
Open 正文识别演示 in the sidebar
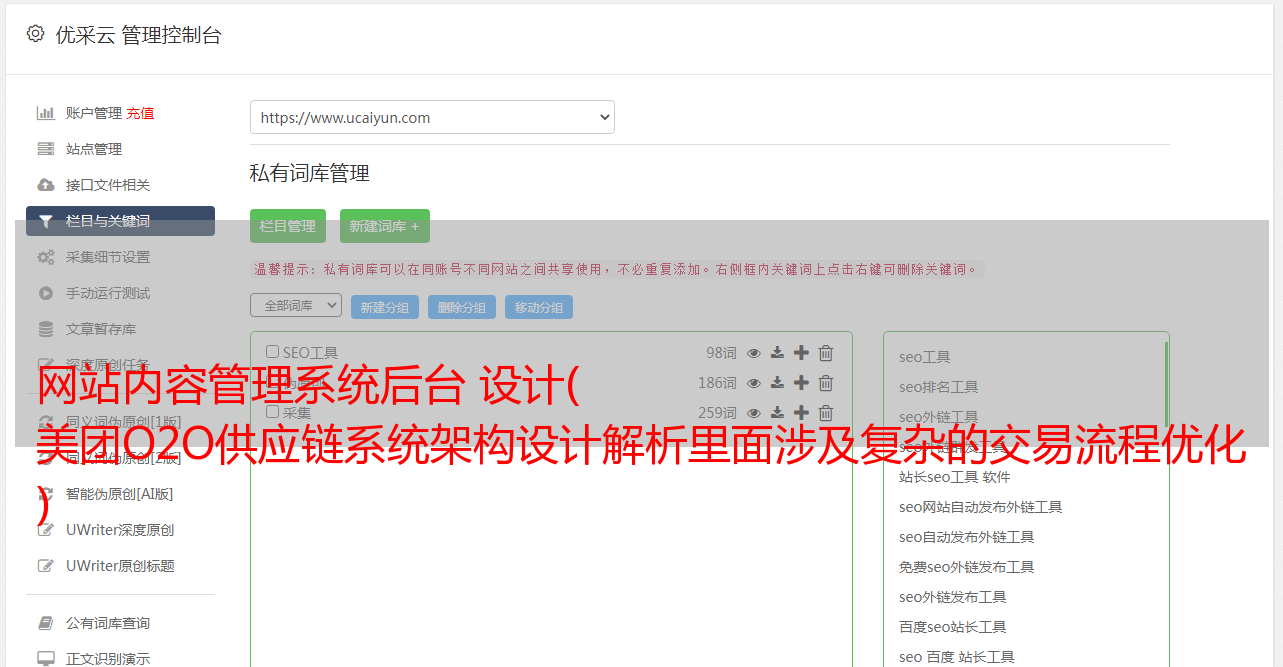tap(108, 659)
